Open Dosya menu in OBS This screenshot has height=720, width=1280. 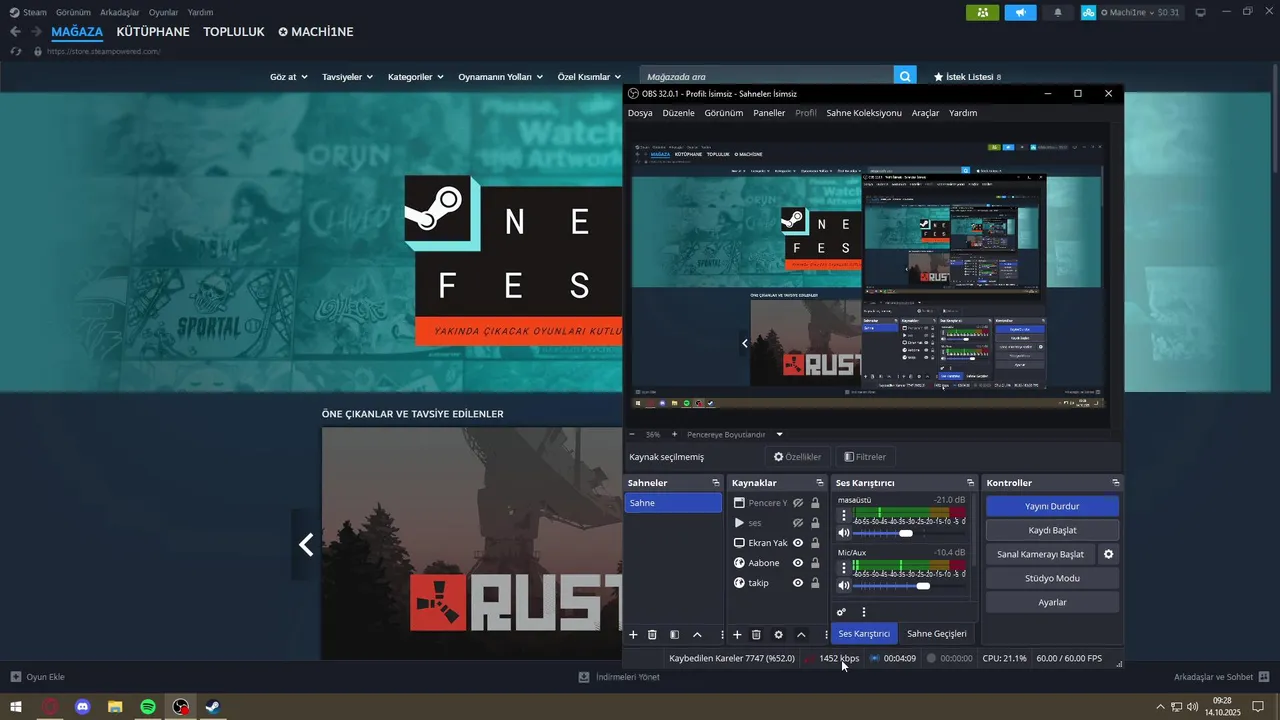pos(640,113)
